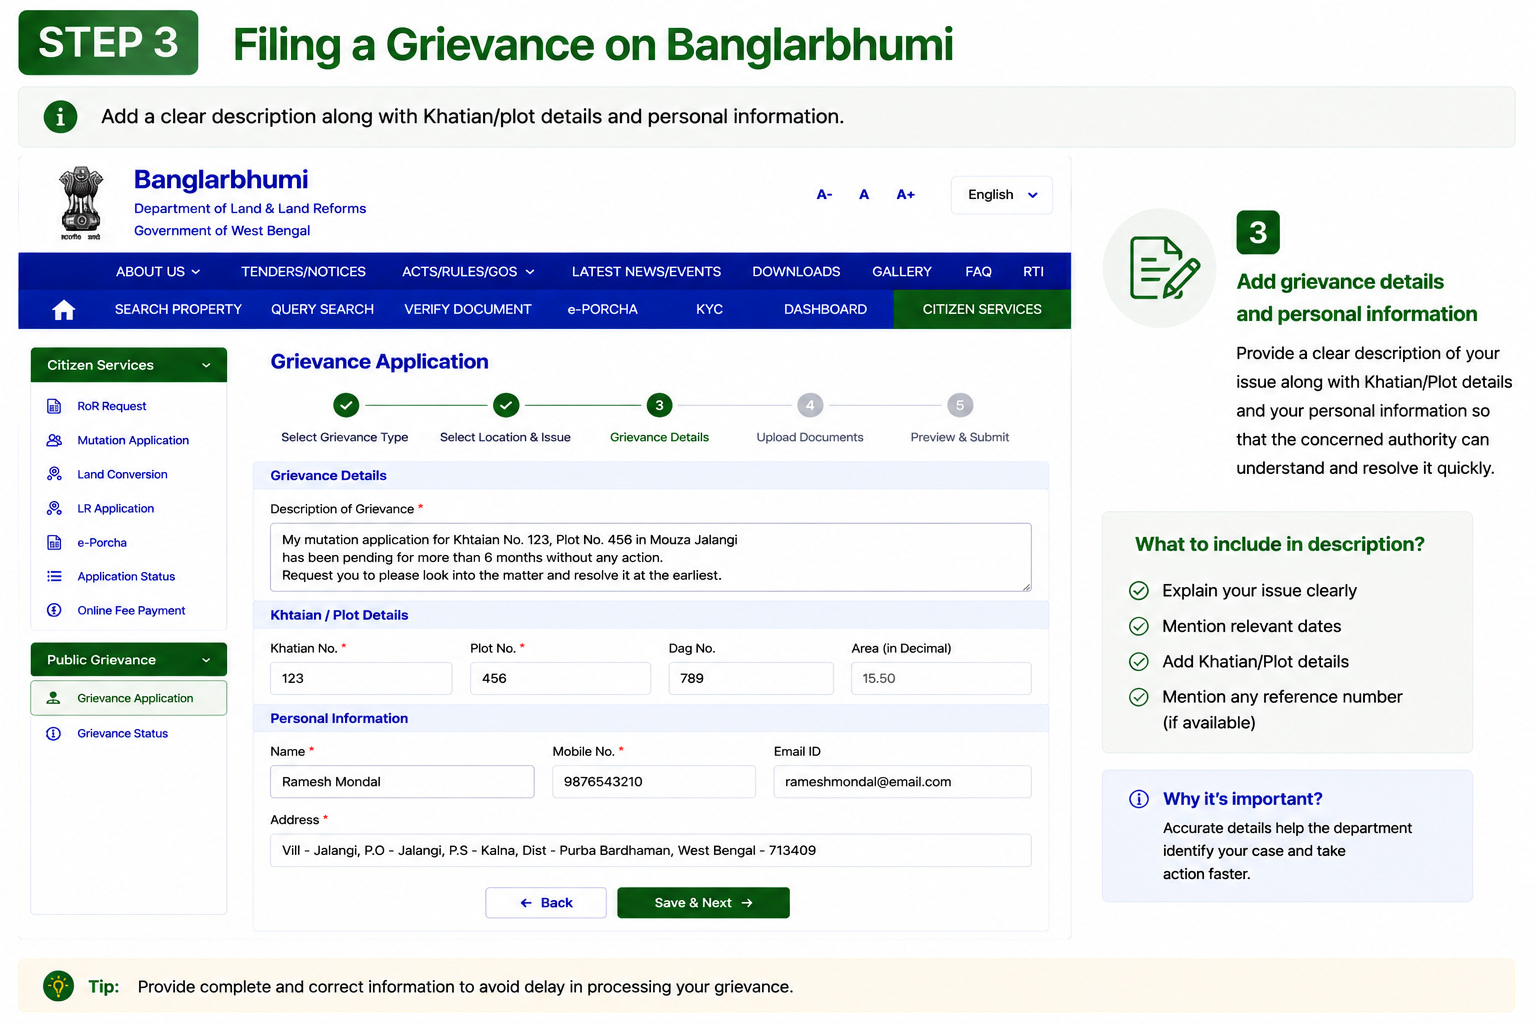Click the Dag No. field
The height and width of the screenshot is (1024, 1536).
pyautogui.click(x=751, y=678)
